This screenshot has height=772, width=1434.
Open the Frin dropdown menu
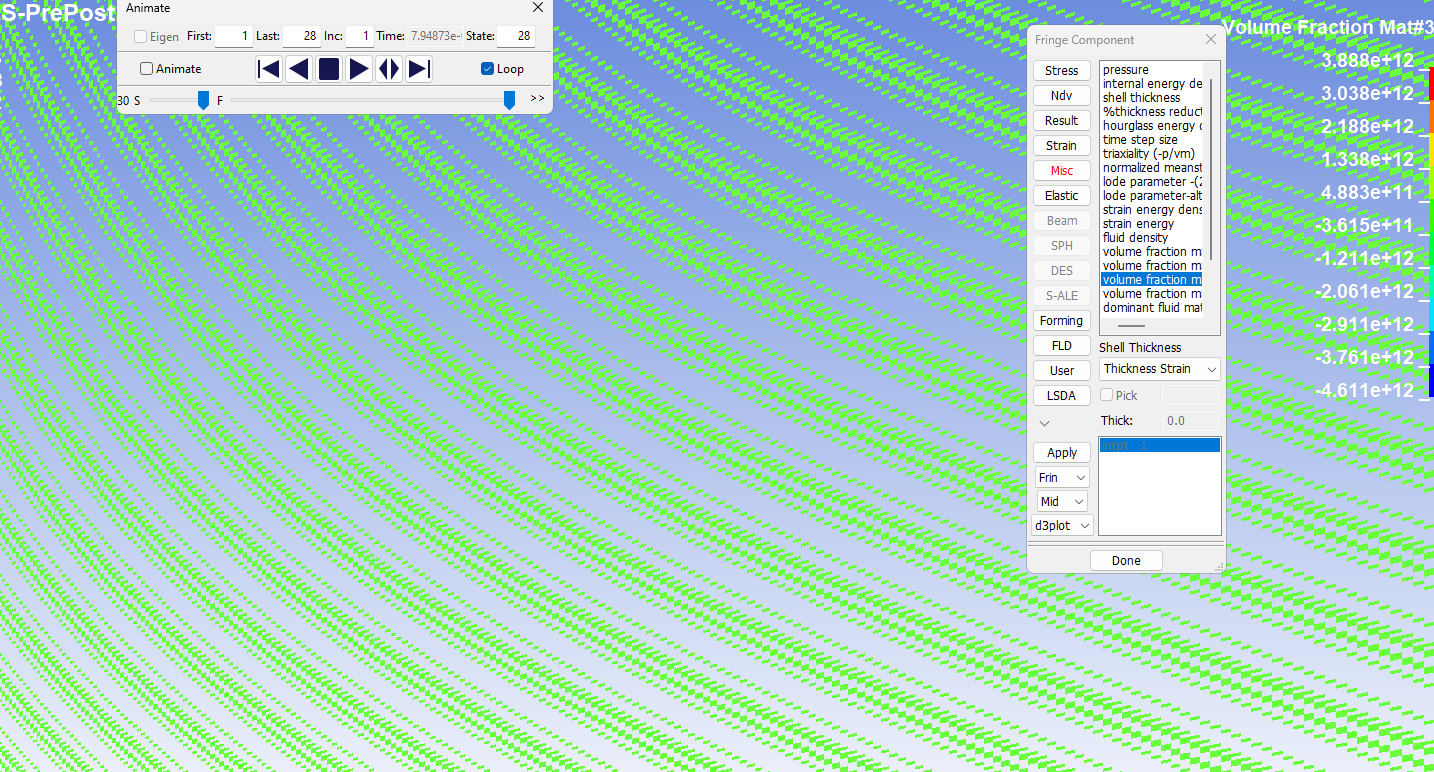coord(1061,478)
